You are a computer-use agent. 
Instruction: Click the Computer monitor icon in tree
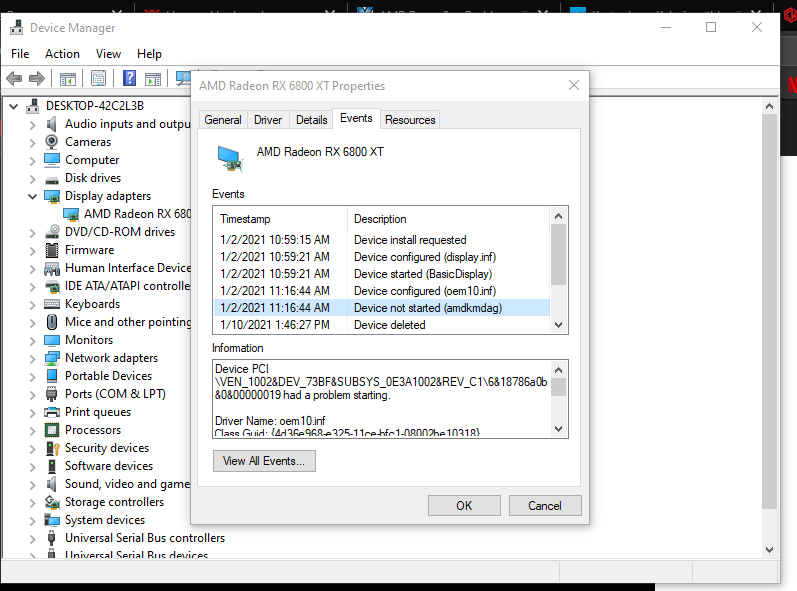(x=52, y=160)
